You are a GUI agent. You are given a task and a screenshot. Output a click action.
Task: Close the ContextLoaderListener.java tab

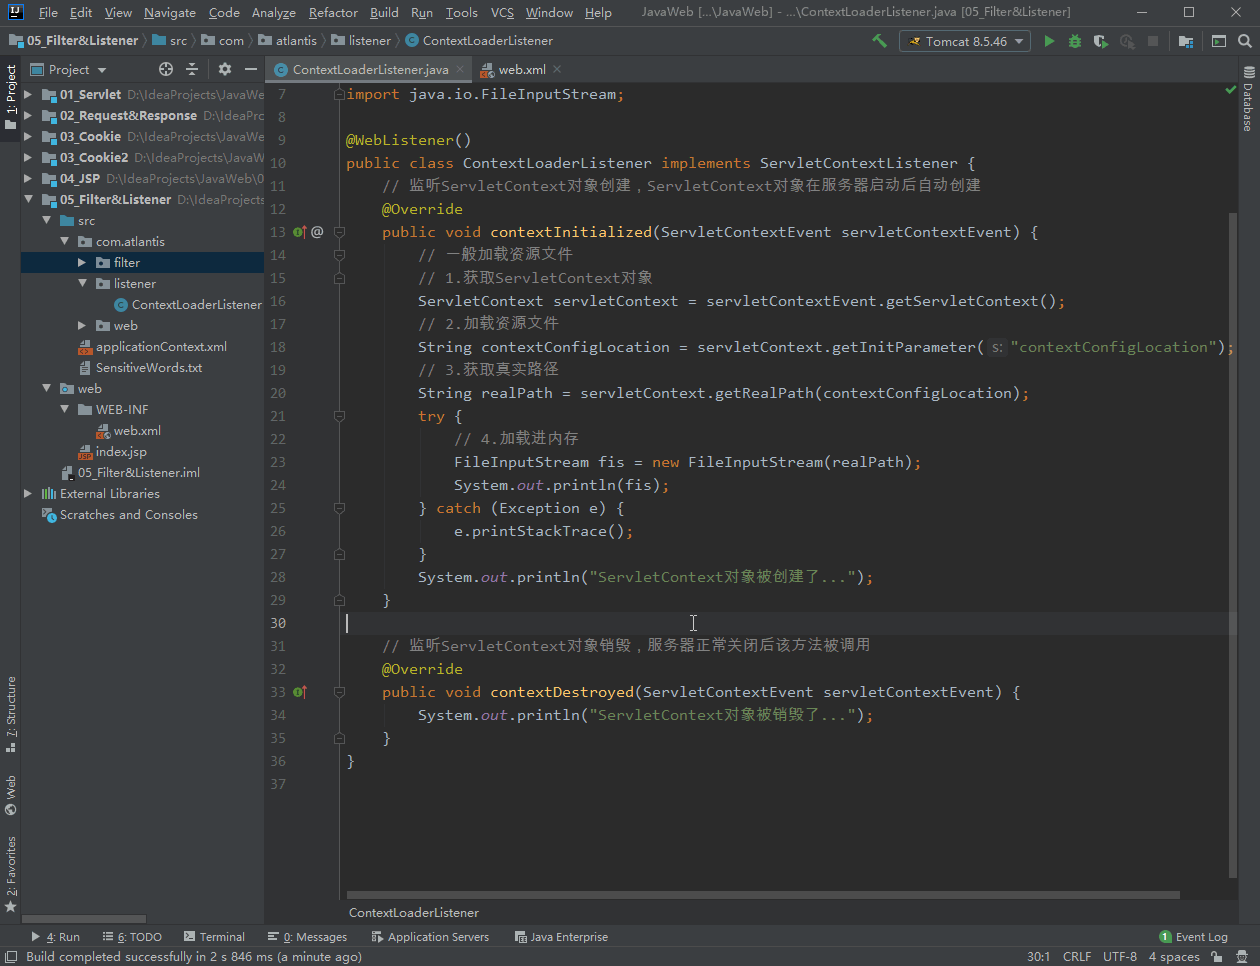[460, 69]
